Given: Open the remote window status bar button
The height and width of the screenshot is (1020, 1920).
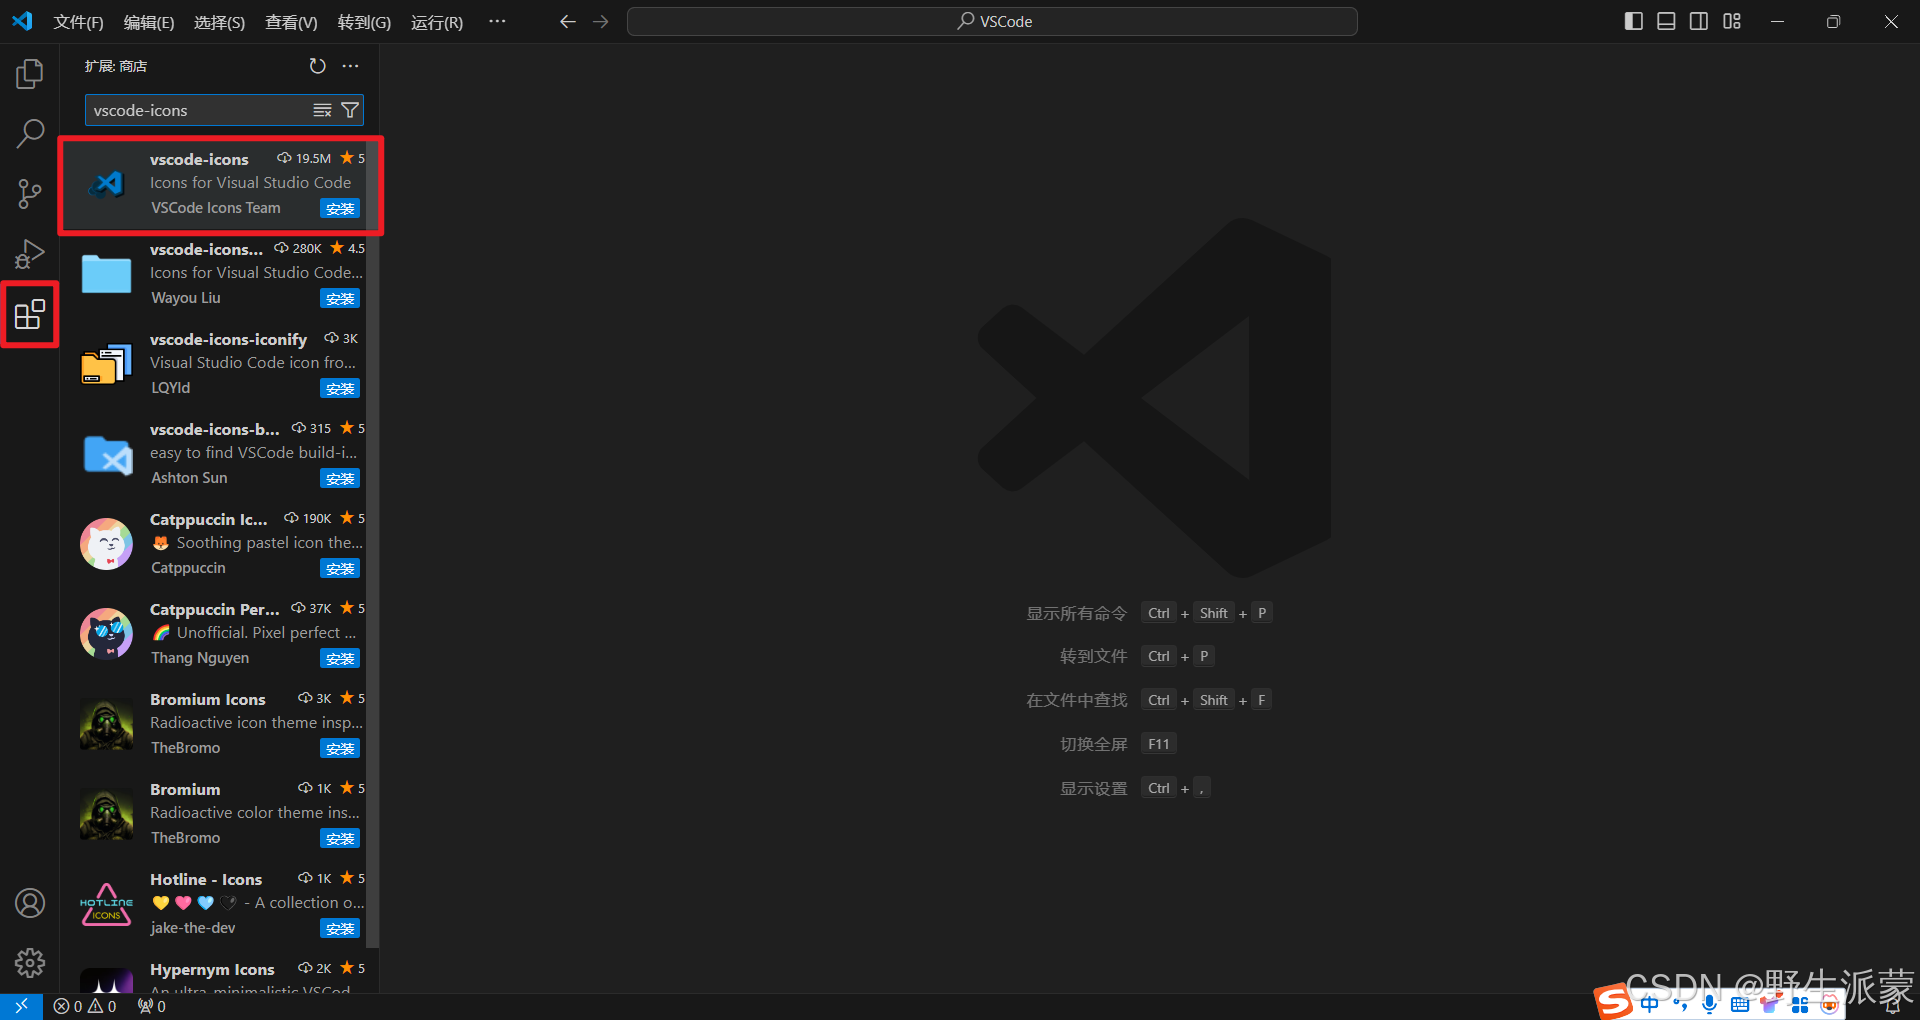Looking at the screenshot, I should click(21, 1006).
